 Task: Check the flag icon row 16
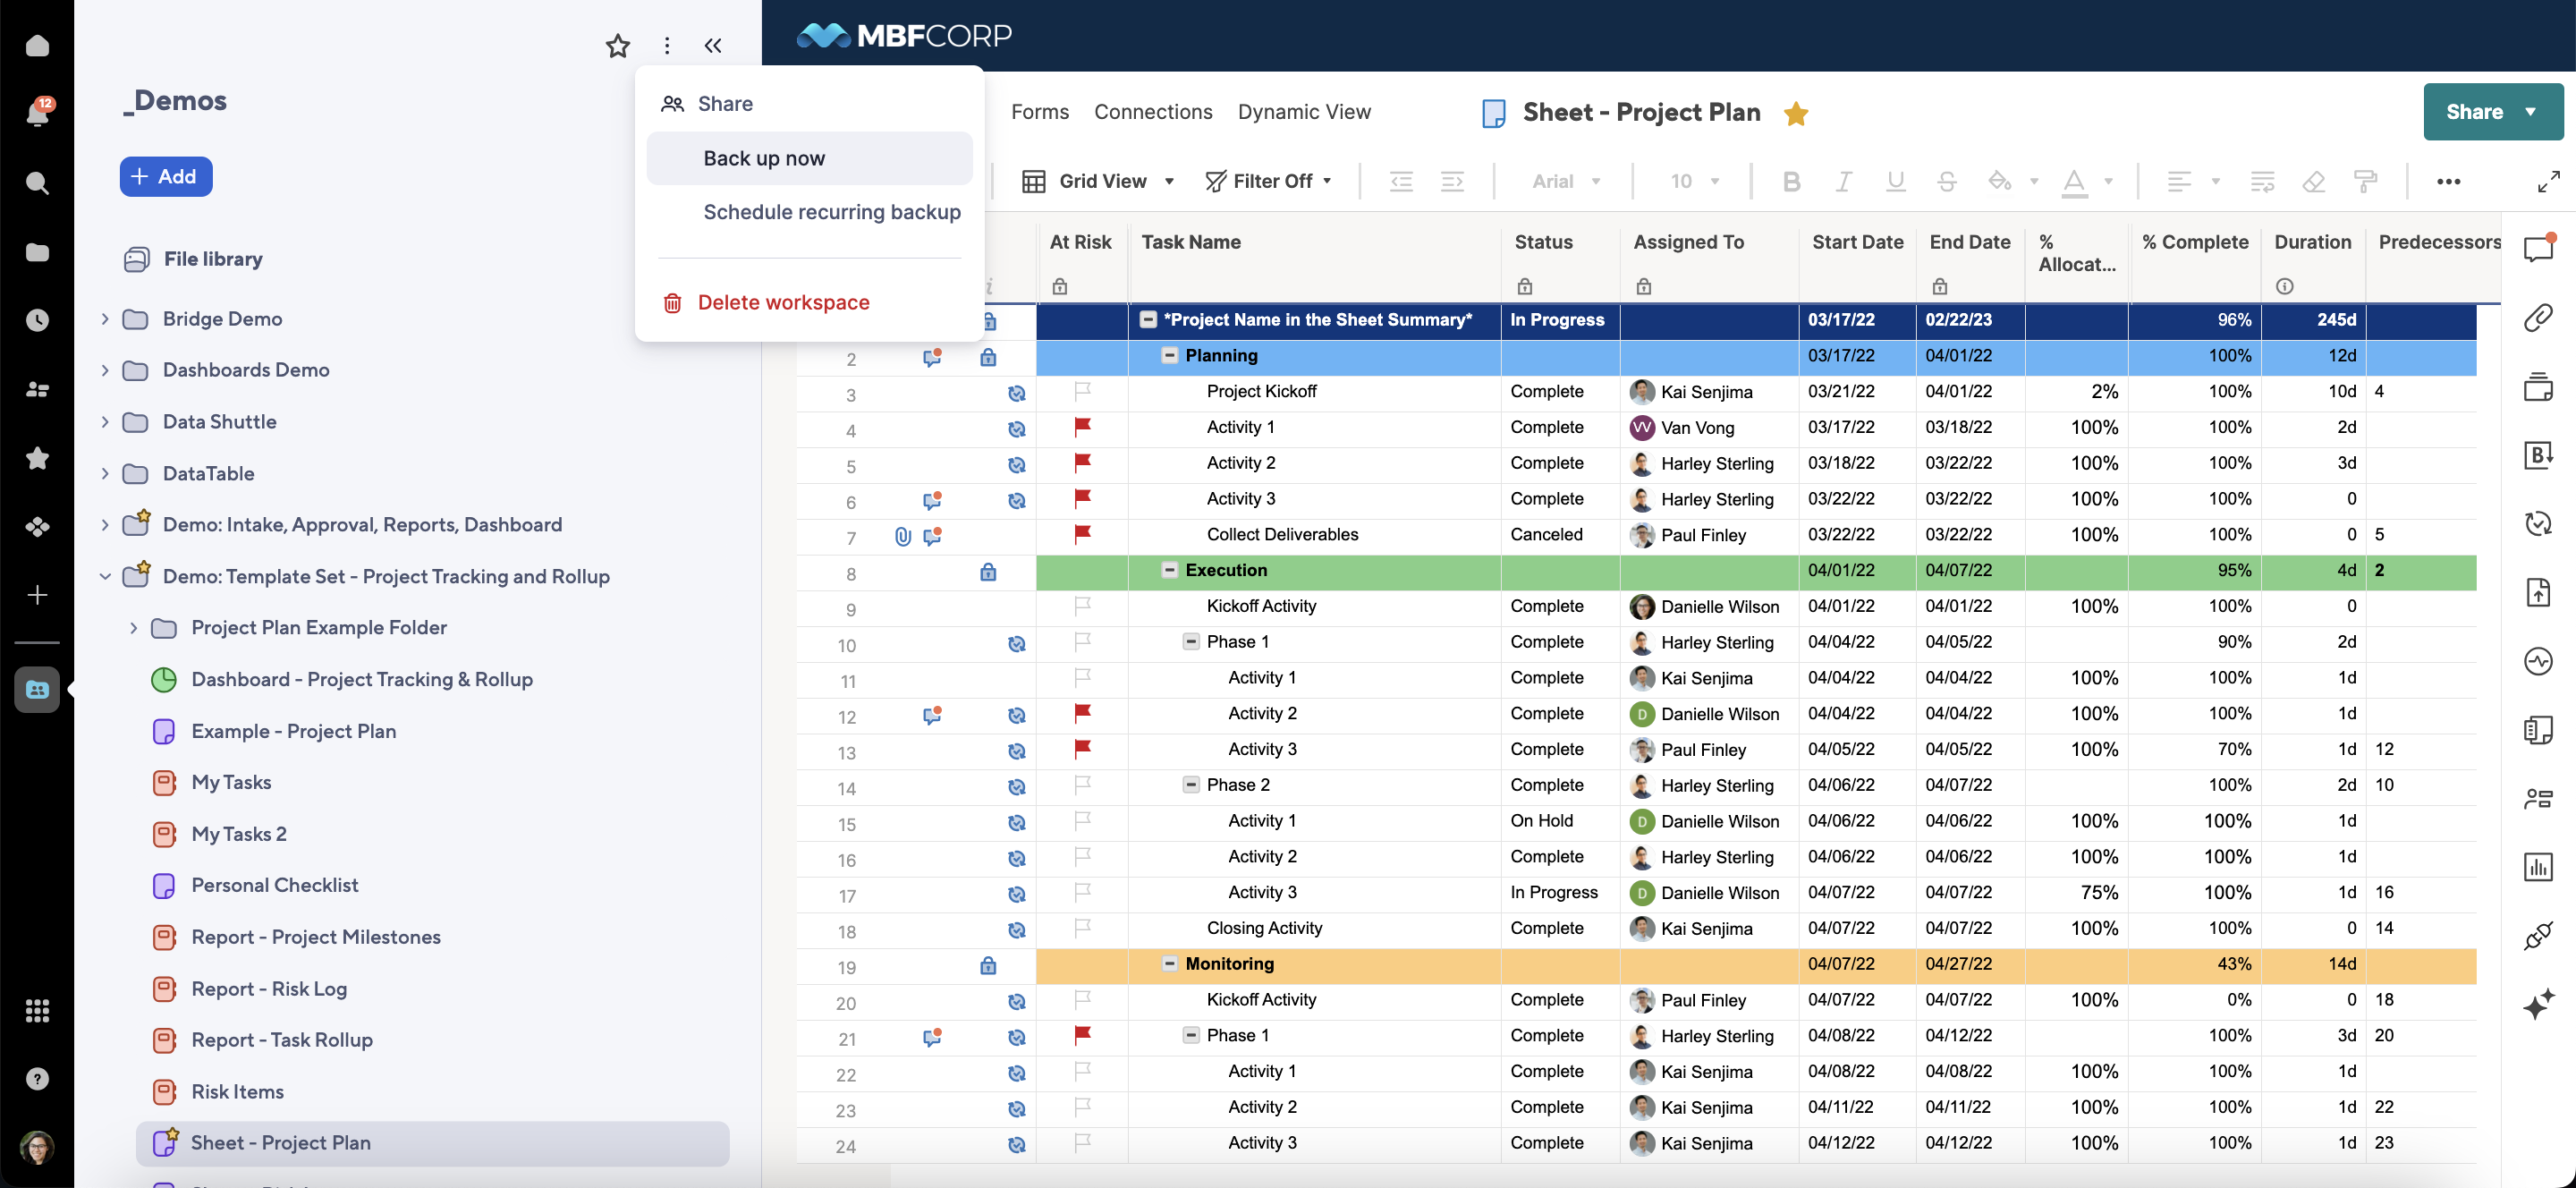[x=1082, y=854]
